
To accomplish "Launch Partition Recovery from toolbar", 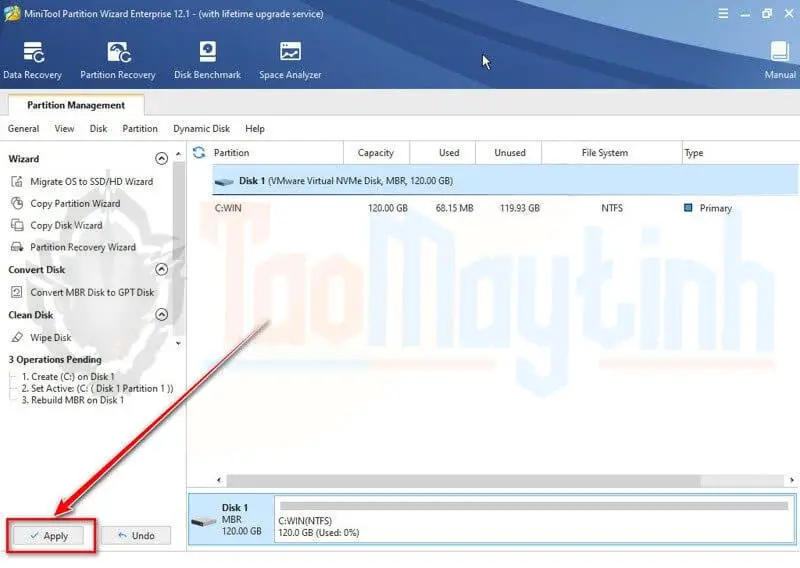I will (x=118, y=60).
